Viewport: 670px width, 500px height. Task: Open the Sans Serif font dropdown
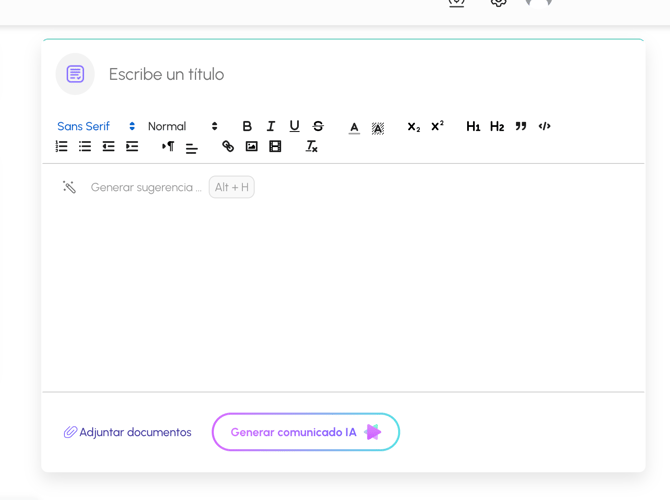(x=96, y=126)
